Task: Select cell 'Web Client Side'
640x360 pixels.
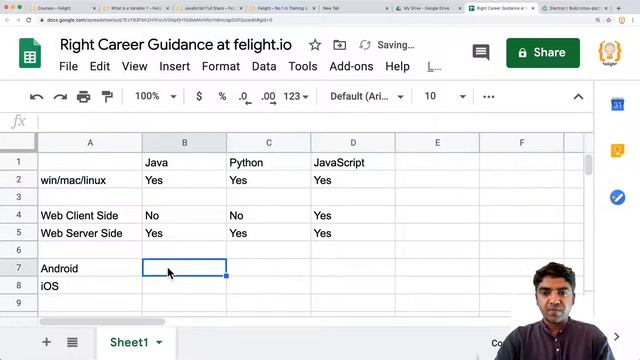Action: tap(90, 215)
